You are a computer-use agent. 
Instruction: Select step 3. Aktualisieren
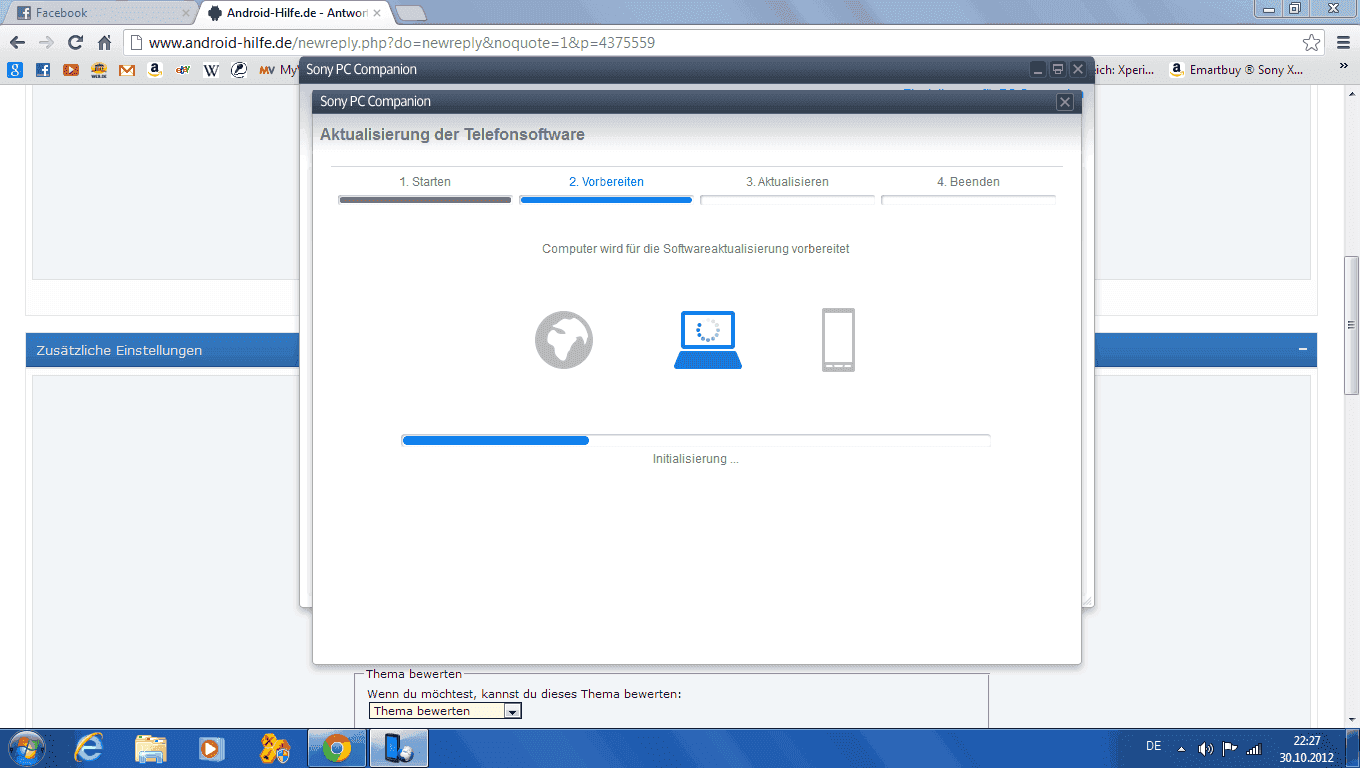pos(787,182)
